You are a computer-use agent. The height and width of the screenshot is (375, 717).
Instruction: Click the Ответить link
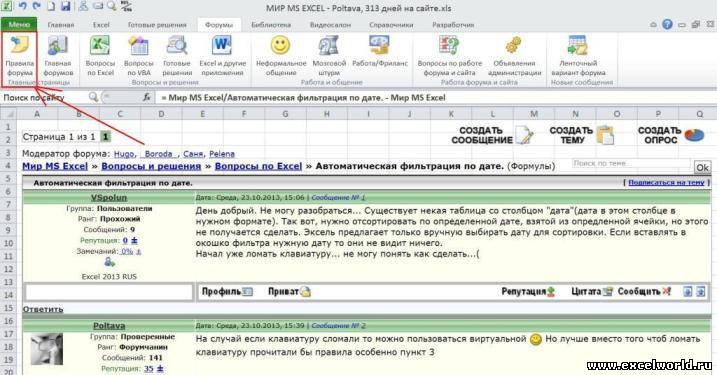click(43, 309)
